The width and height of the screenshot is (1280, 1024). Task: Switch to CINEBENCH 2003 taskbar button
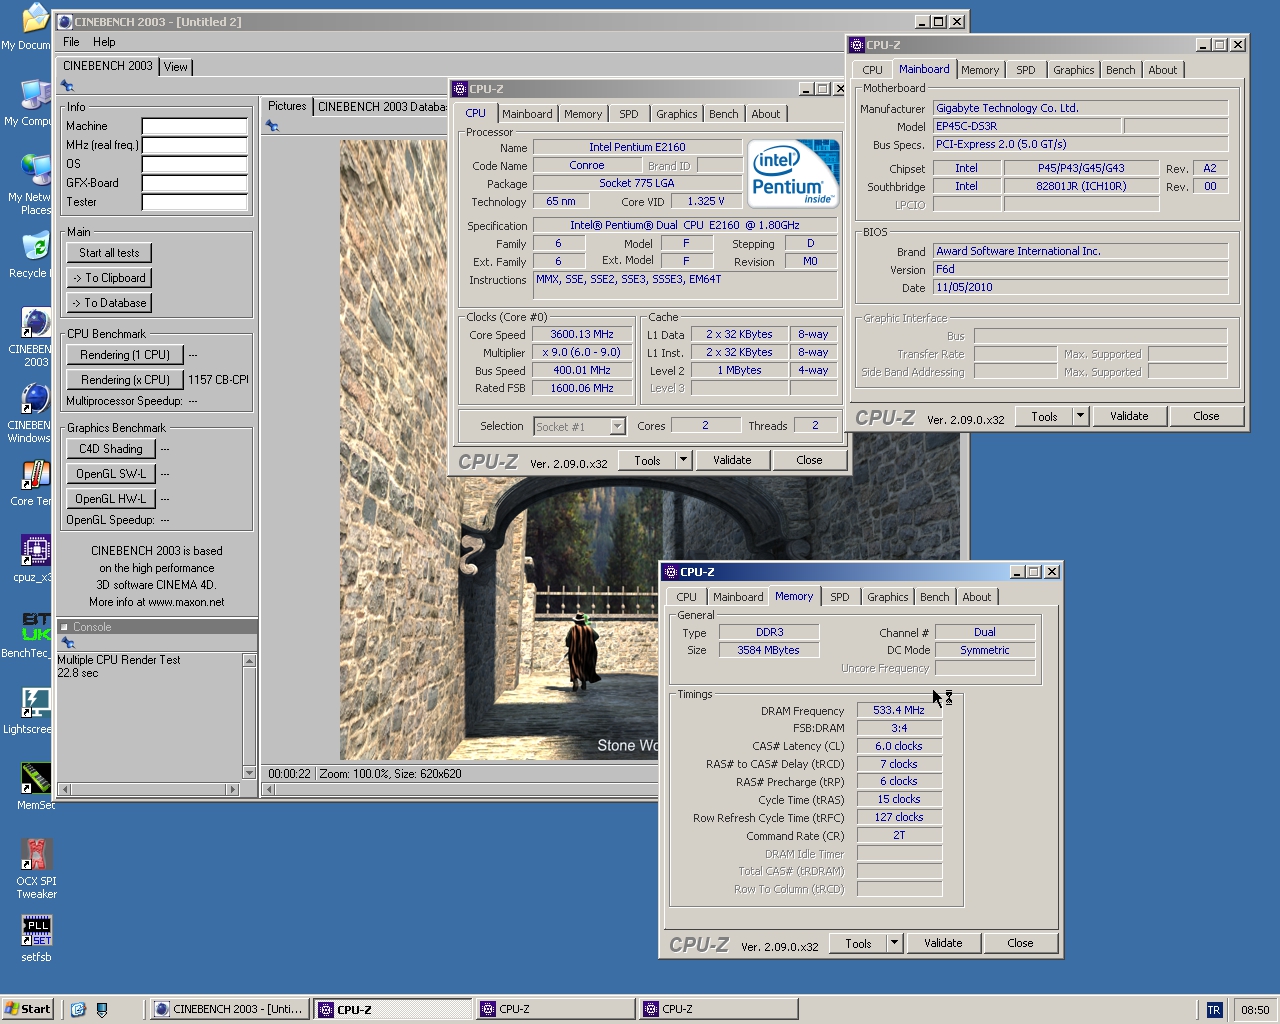click(229, 1010)
